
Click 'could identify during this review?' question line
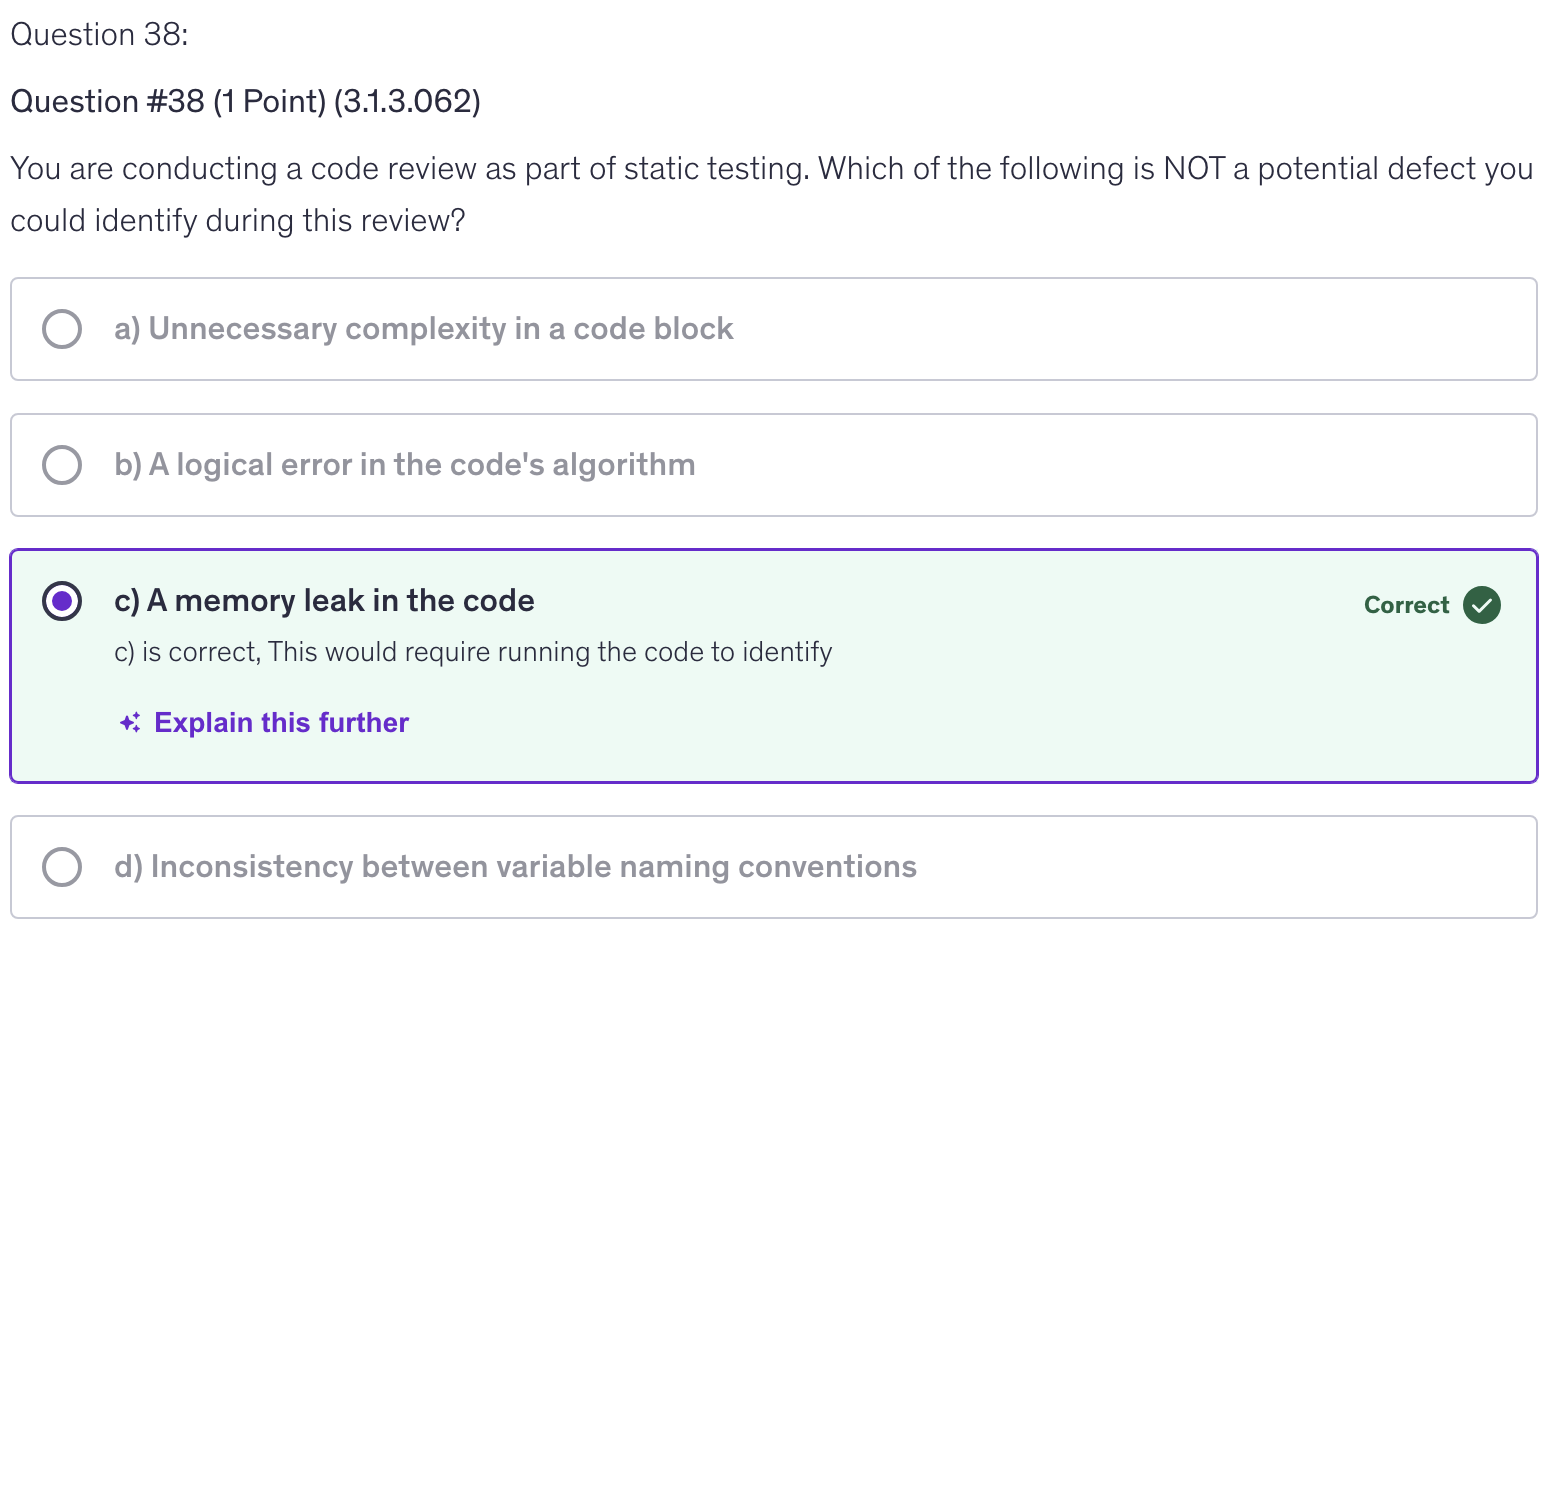click(x=238, y=221)
